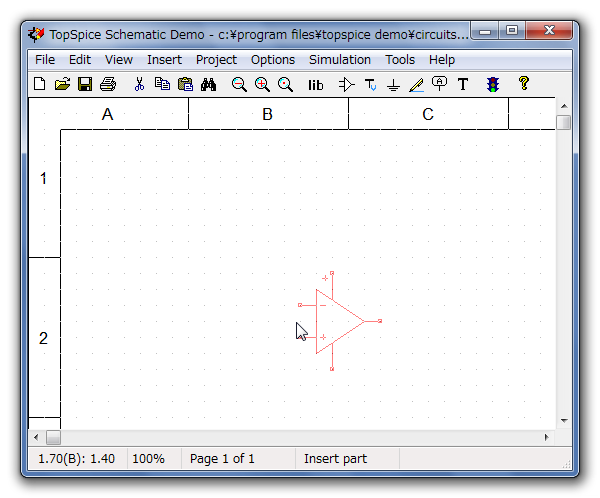
Task: Print using the printer icon
Action: click(x=108, y=84)
